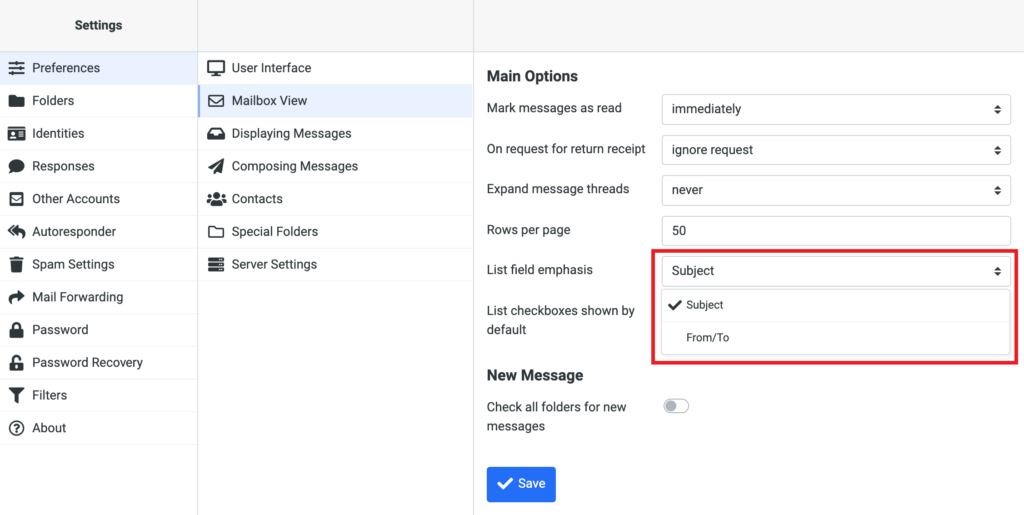The image size is (1024, 515).
Task: Click the Filters funnel icon
Action: coord(16,396)
